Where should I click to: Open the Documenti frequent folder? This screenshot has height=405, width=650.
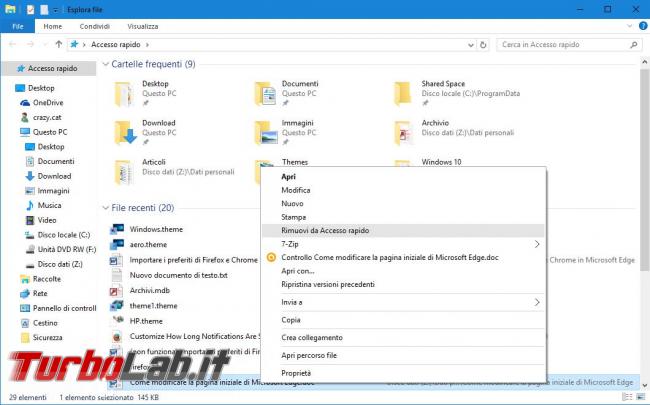tap(286, 94)
